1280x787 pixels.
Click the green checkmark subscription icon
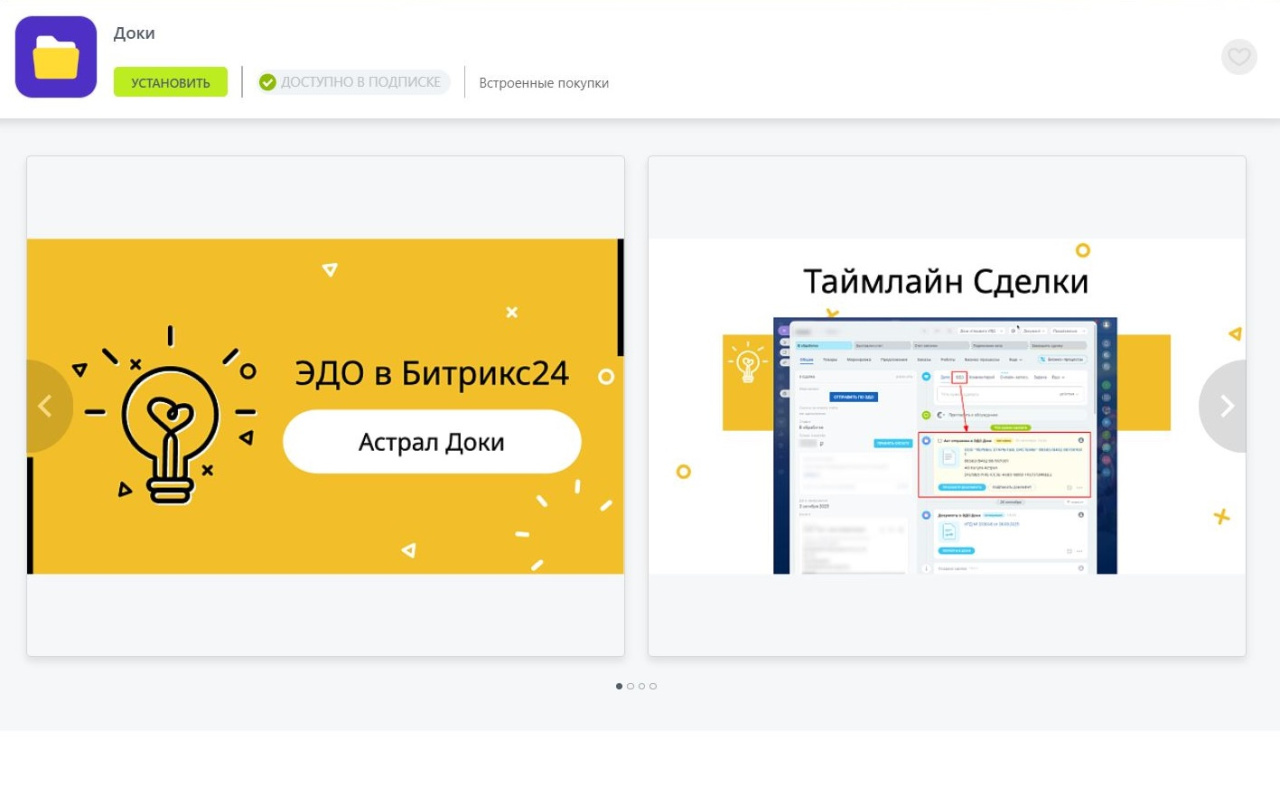click(267, 82)
